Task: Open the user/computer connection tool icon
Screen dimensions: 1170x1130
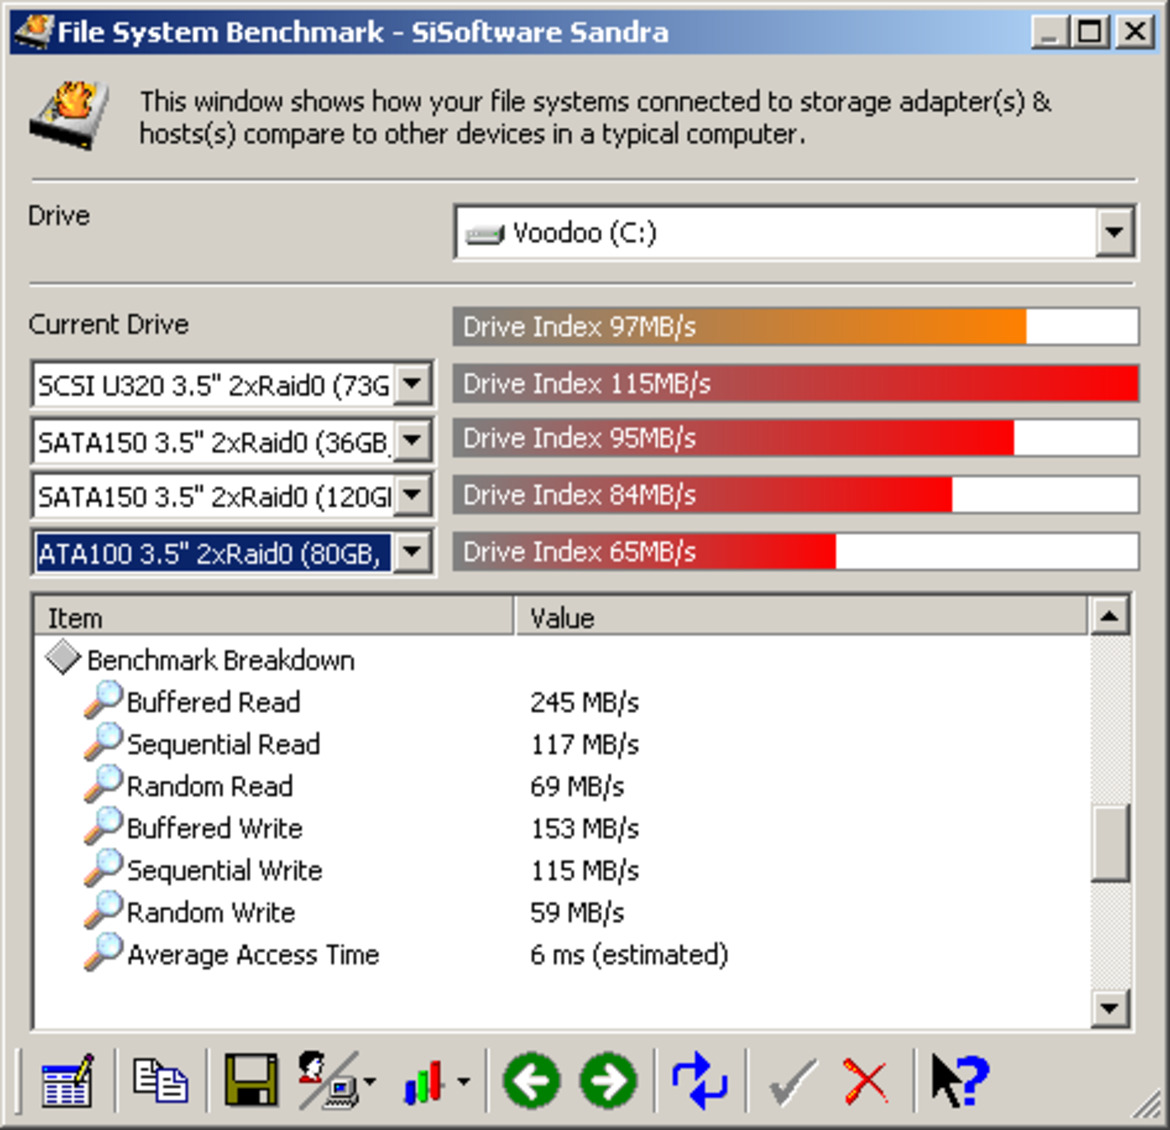Action: pyautogui.click(x=328, y=1080)
